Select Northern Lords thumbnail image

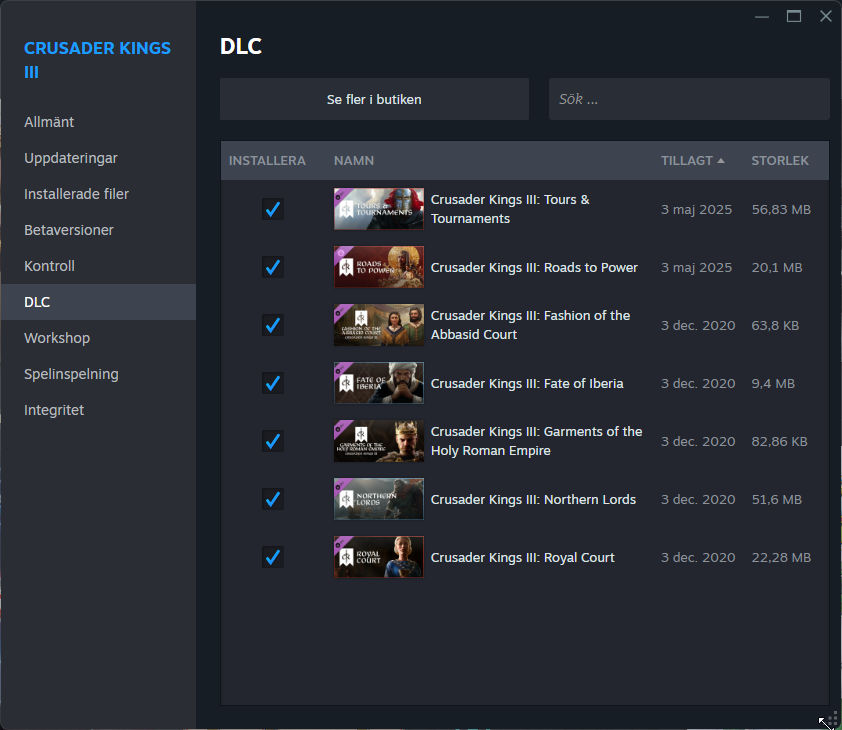pos(379,499)
